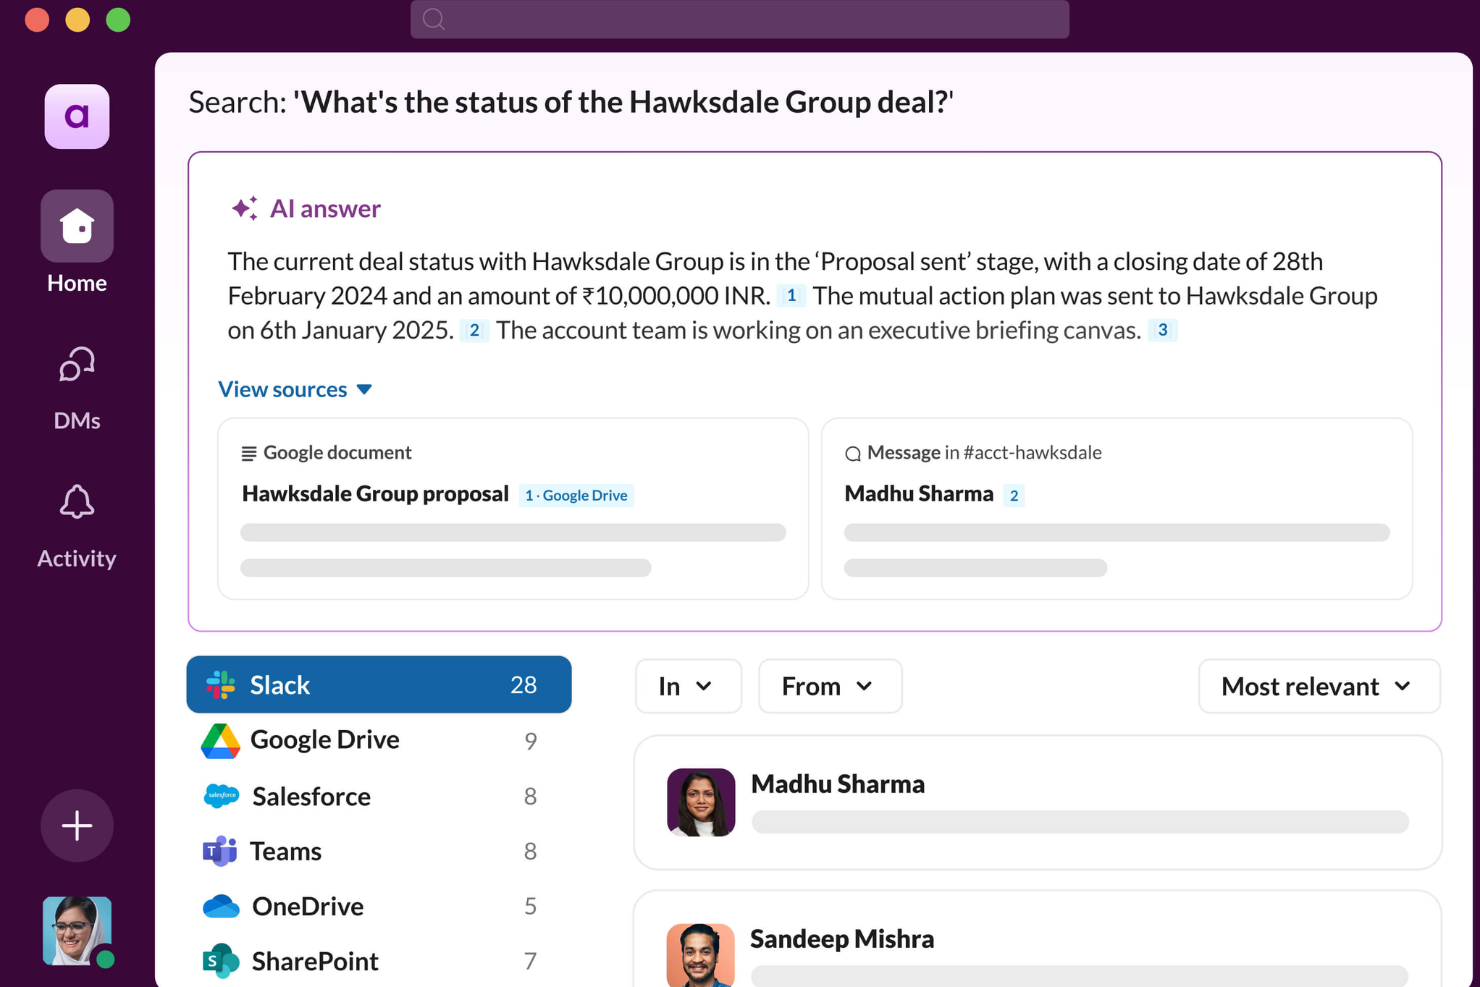Click the top search bar
Viewport: 1480px width, 987px height.
tap(740, 19)
